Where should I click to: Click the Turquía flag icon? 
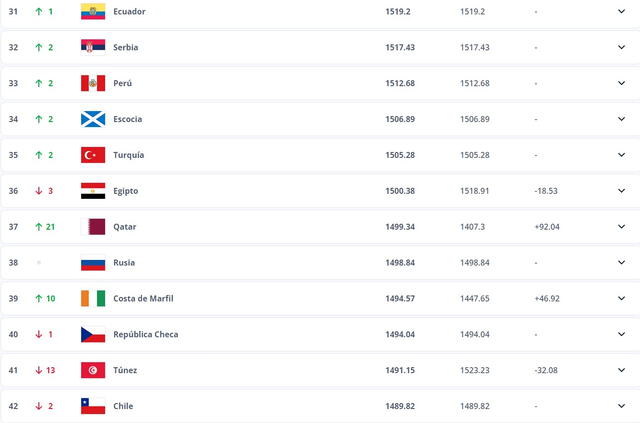93,155
